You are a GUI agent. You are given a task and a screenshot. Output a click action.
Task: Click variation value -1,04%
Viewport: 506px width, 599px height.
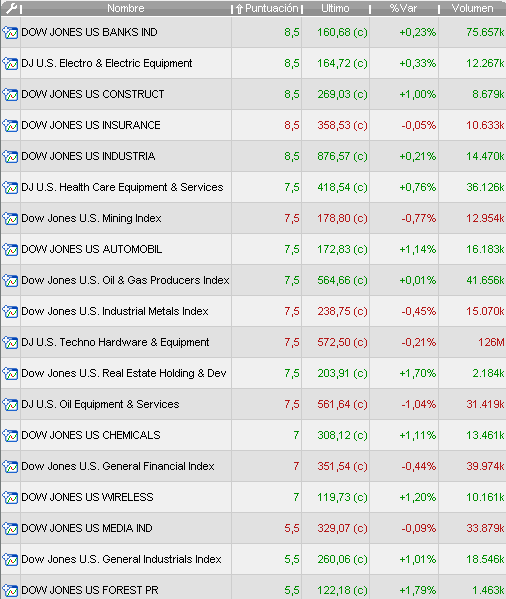(419, 404)
